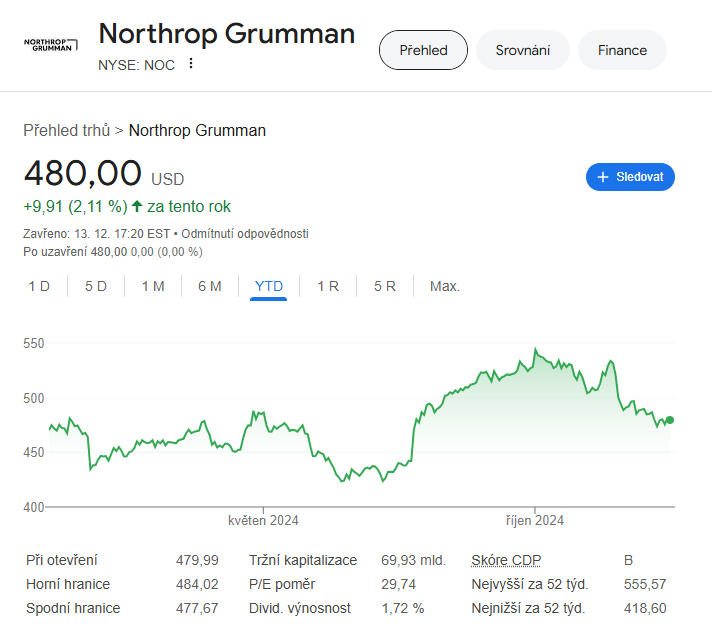Click the Nejvyšší za 52 týd. value 555,57
The width and height of the screenshot is (712, 631).
pos(645,584)
